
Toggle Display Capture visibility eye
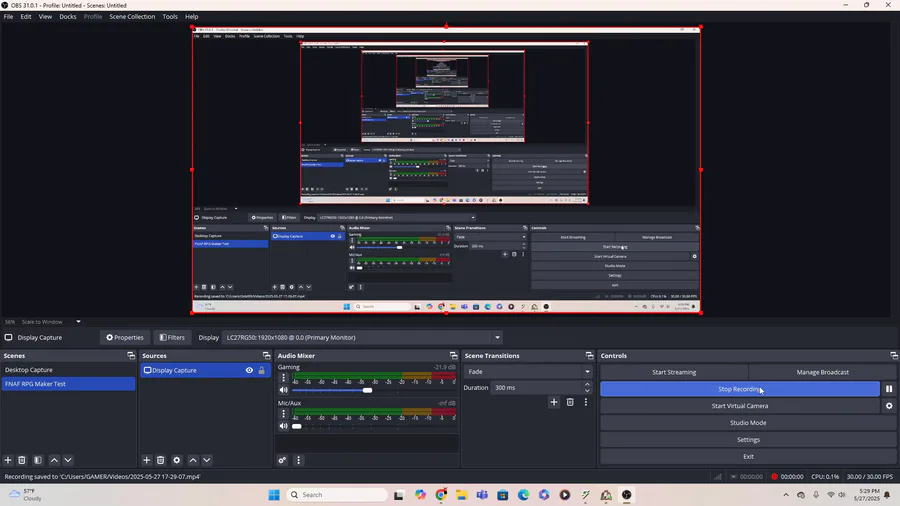pyautogui.click(x=249, y=371)
